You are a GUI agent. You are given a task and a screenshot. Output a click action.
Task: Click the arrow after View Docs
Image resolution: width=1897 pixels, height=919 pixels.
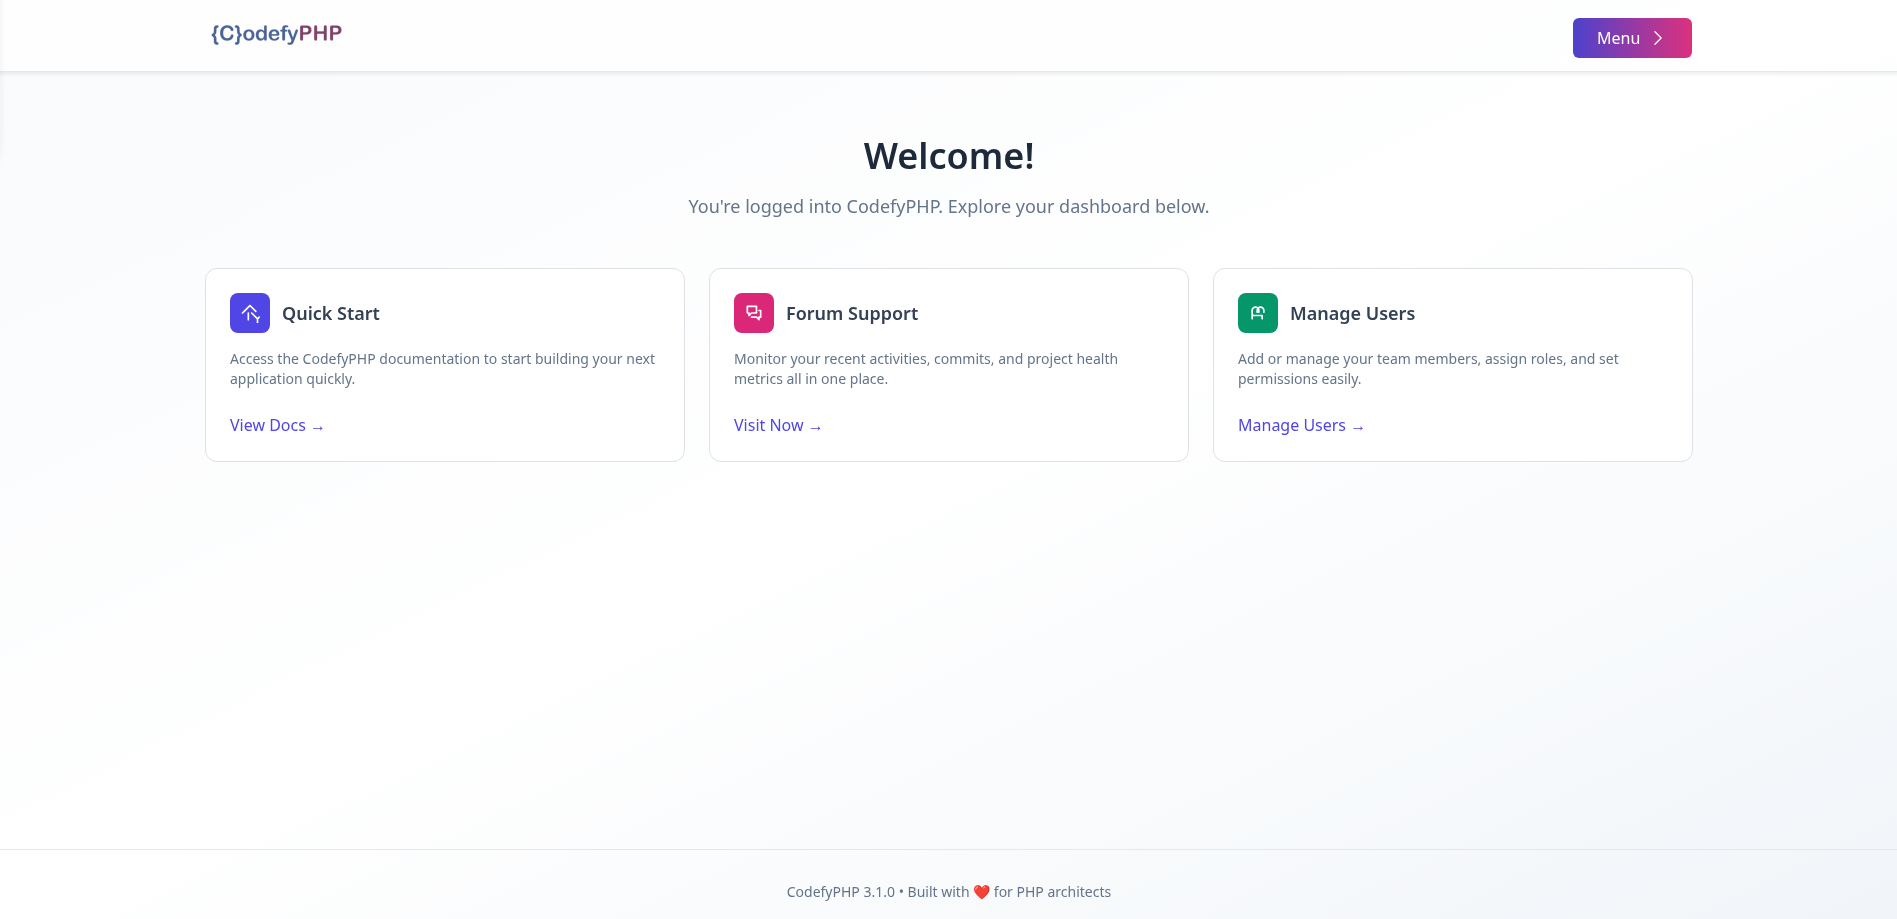(318, 427)
